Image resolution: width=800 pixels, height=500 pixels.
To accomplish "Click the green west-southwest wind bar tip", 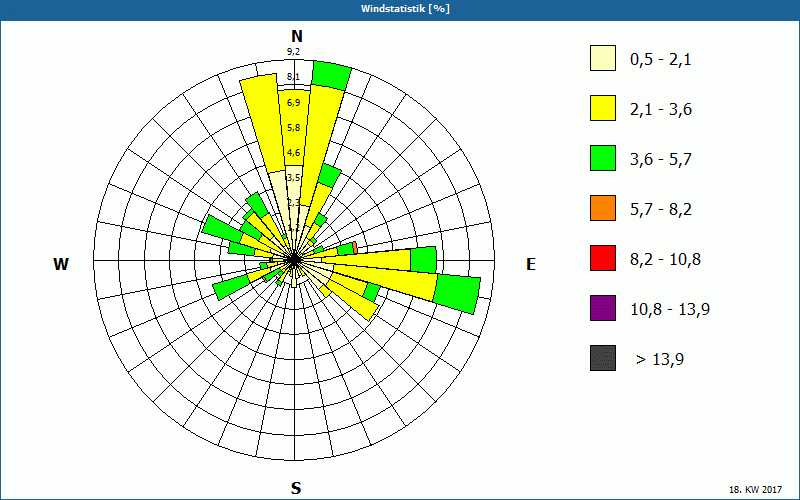I will coord(231,288).
